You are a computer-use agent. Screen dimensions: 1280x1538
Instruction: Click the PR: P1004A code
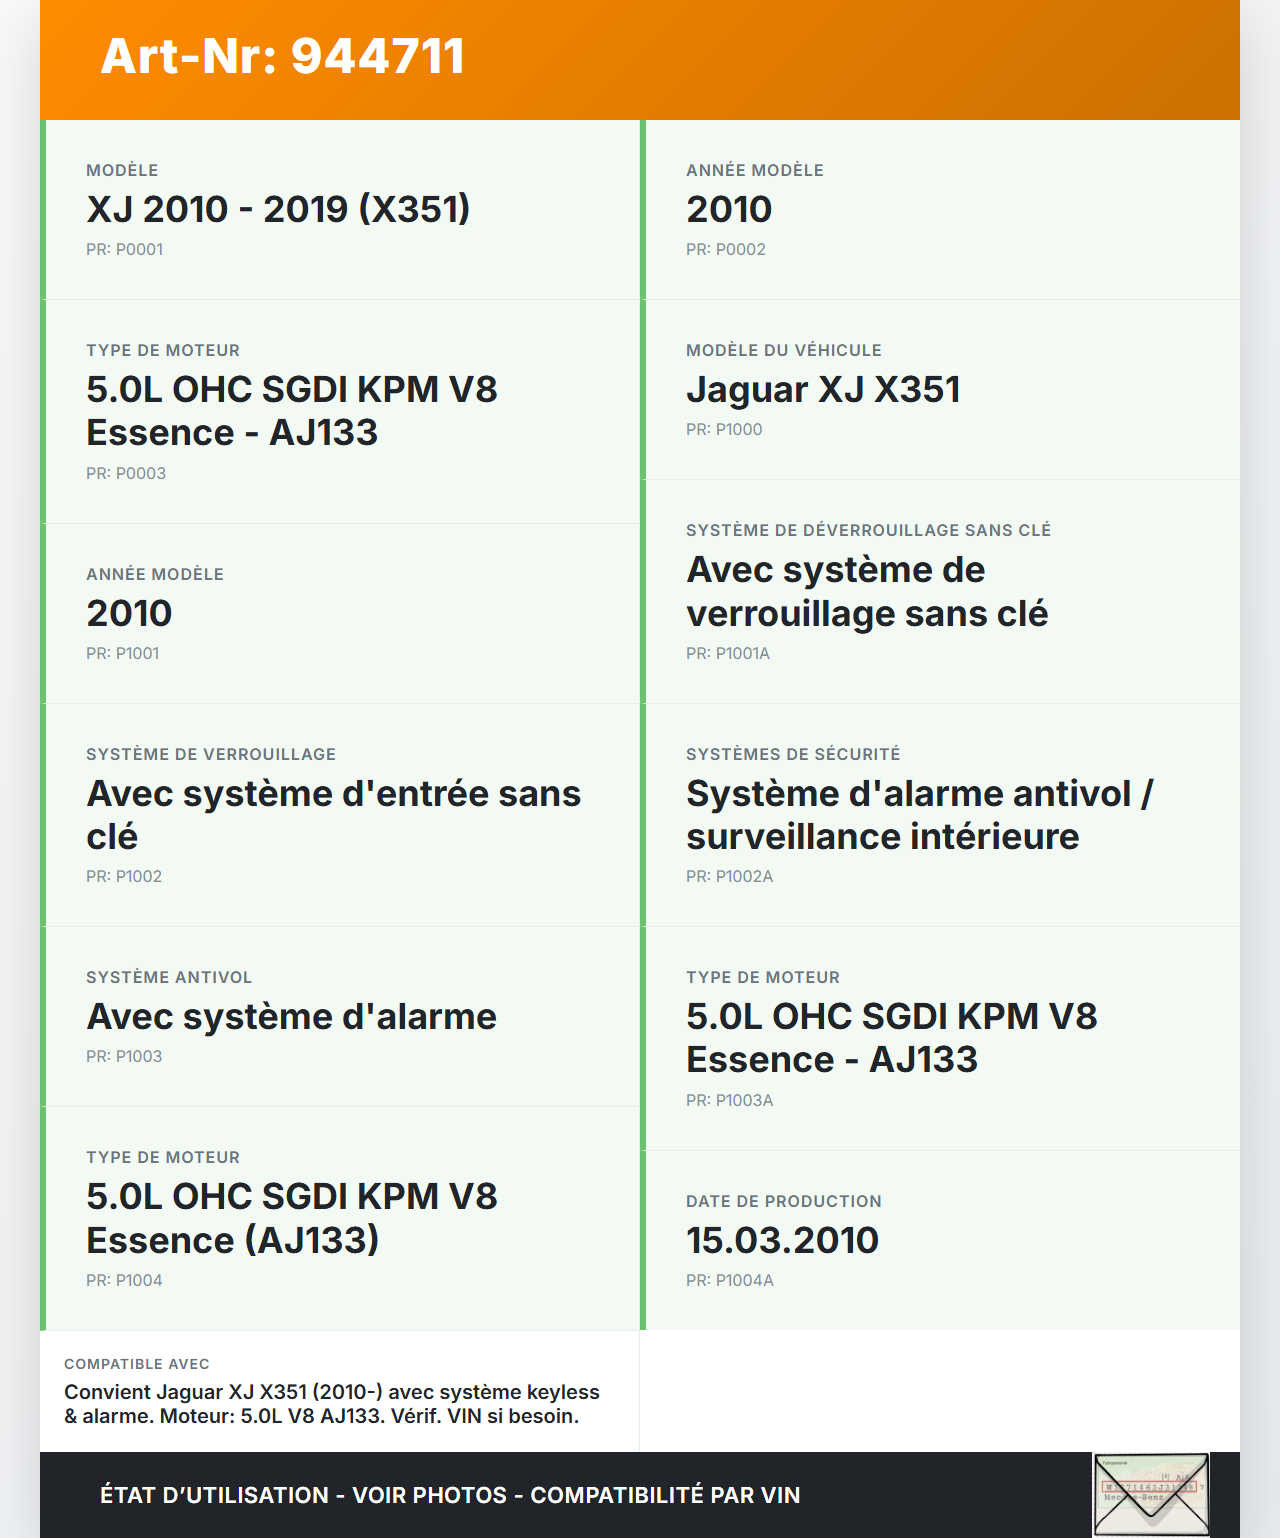[729, 1280]
